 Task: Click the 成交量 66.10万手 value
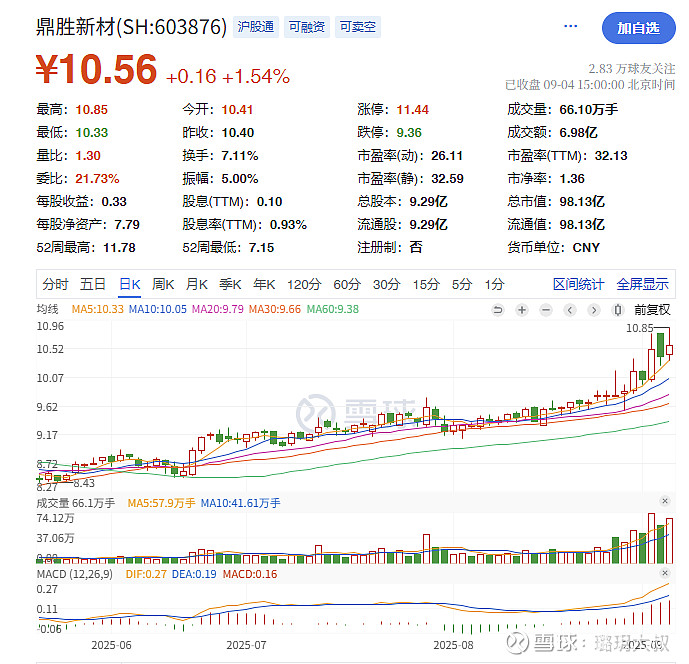point(588,110)
